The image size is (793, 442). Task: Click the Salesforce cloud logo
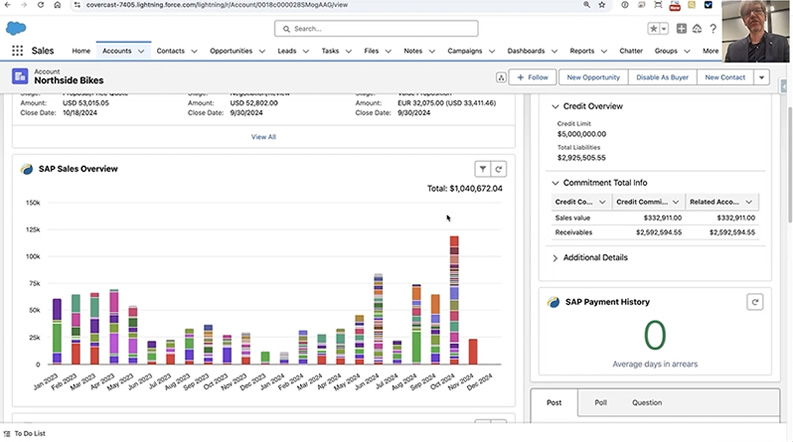coord(16,28)
